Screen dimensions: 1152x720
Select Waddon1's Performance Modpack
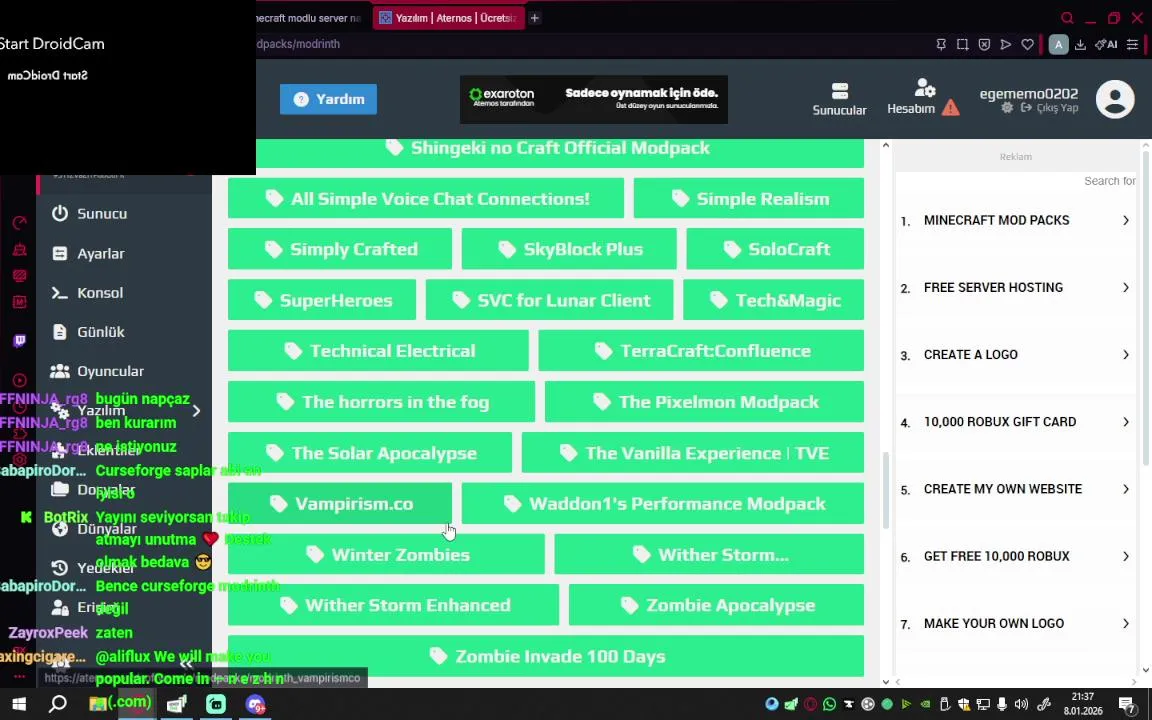pyautogui.click(x=663, y=503)
